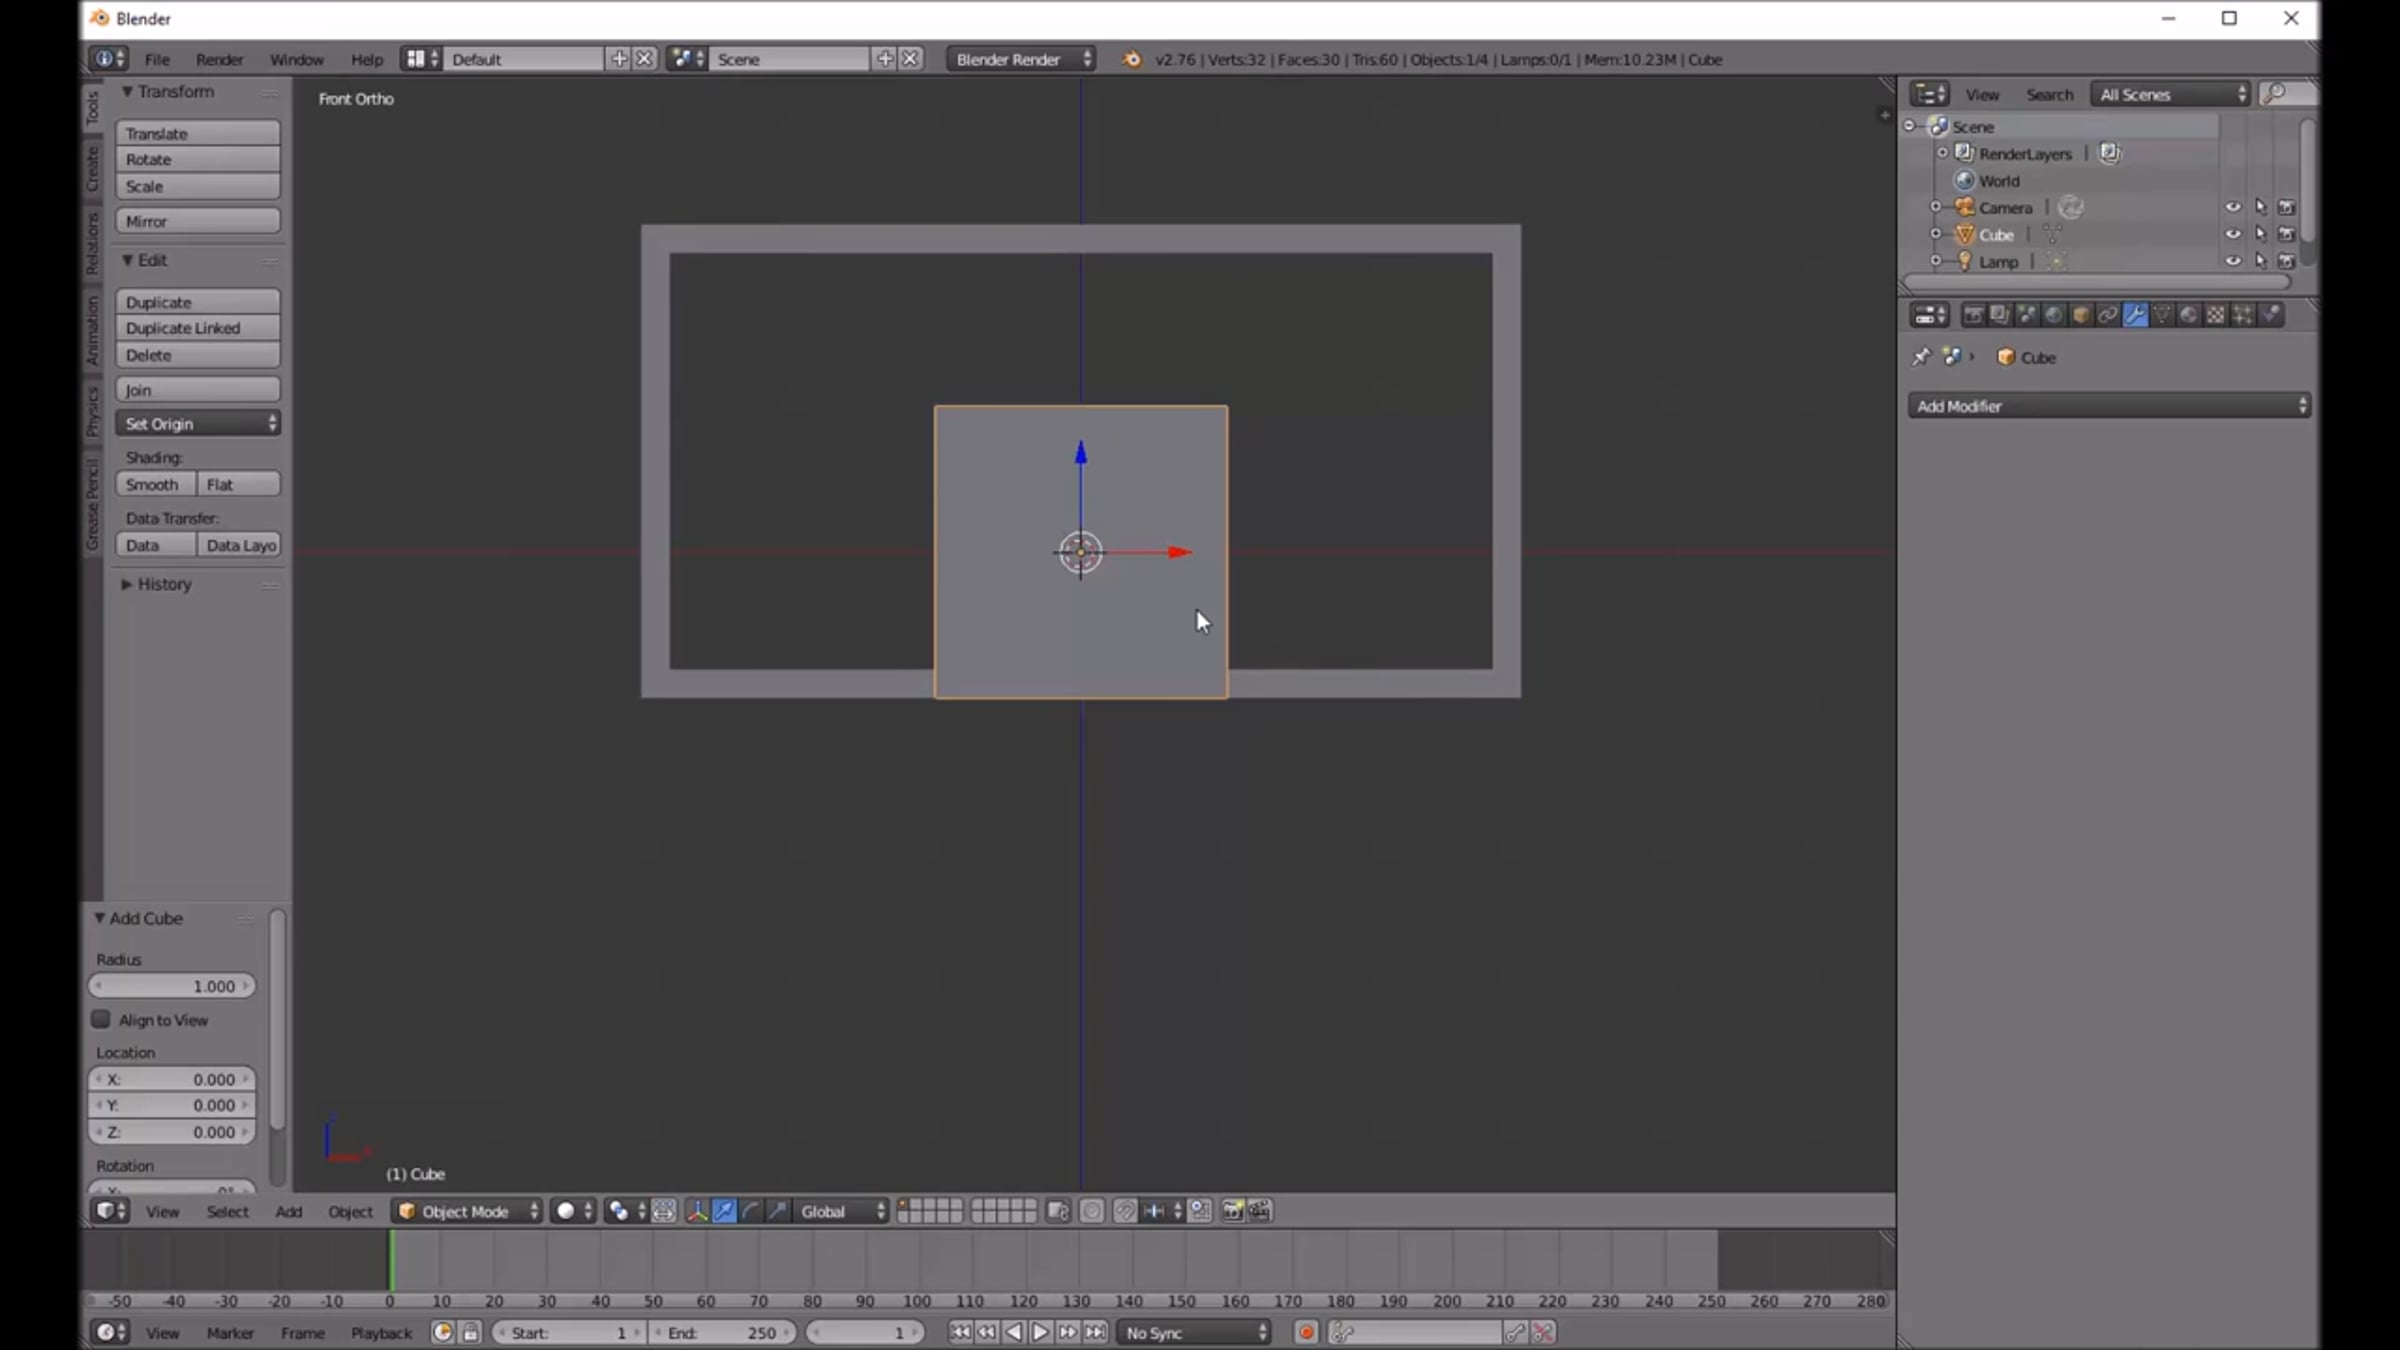Screen dimensions: 2400x1350
Task: Click the record auto-keyframe button in timeline
Action: (1306, 1333)
